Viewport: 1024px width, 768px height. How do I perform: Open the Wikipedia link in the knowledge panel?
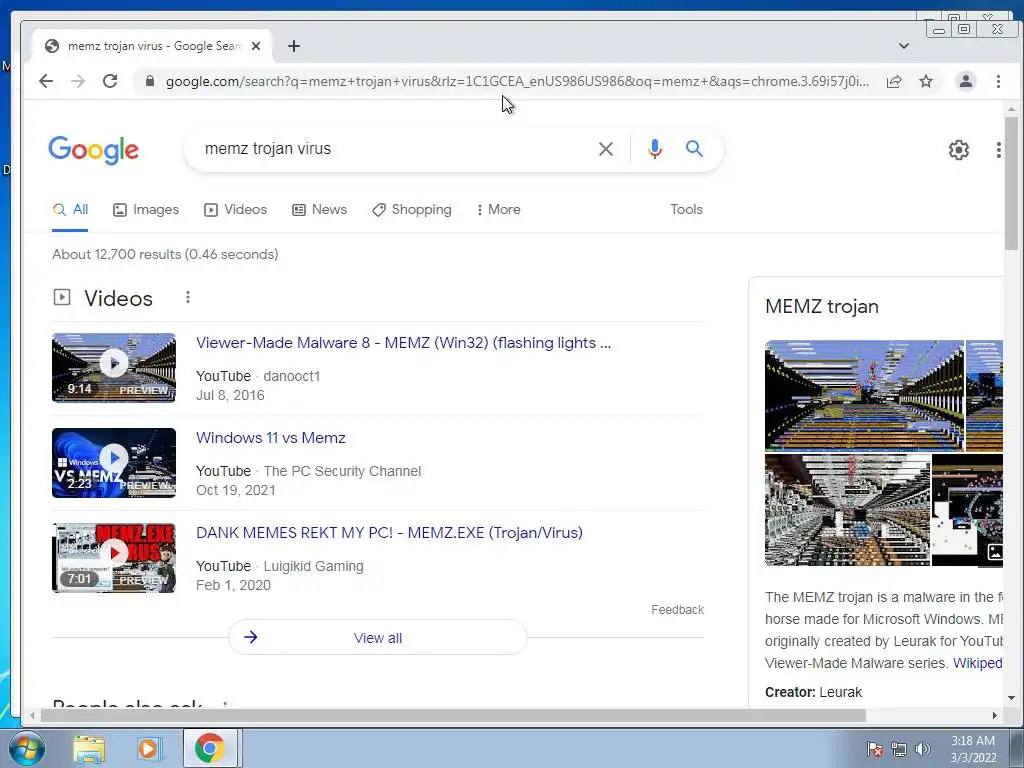[x=978, y=663]
